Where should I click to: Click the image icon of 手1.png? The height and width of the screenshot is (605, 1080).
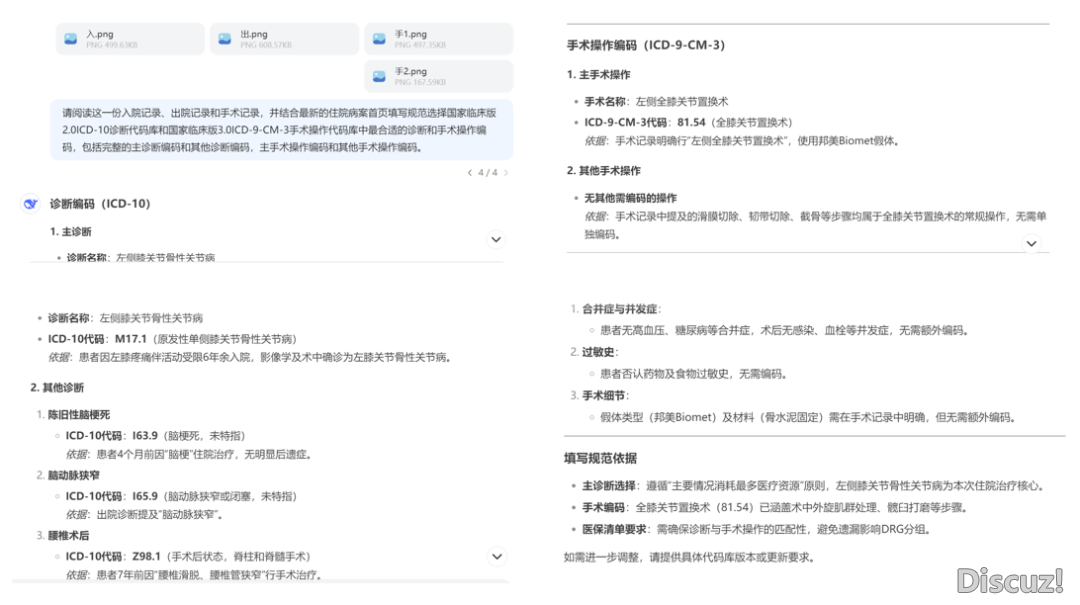pos(379,39)
